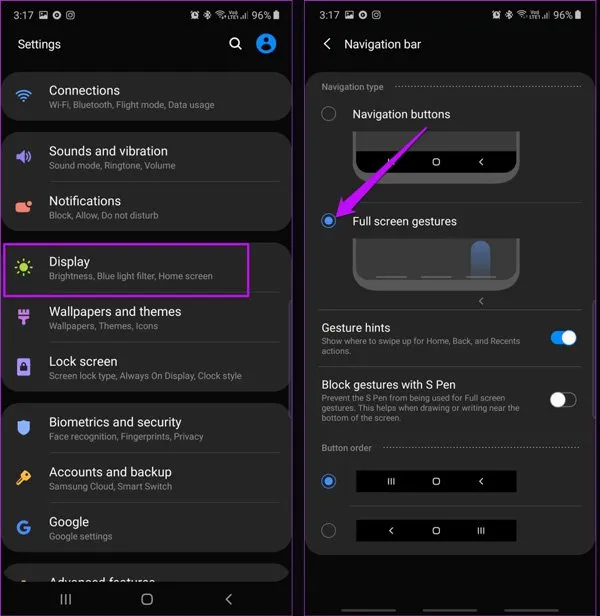Open Wallpapers and themes settings
600x616 pixels.
point(146,318)
